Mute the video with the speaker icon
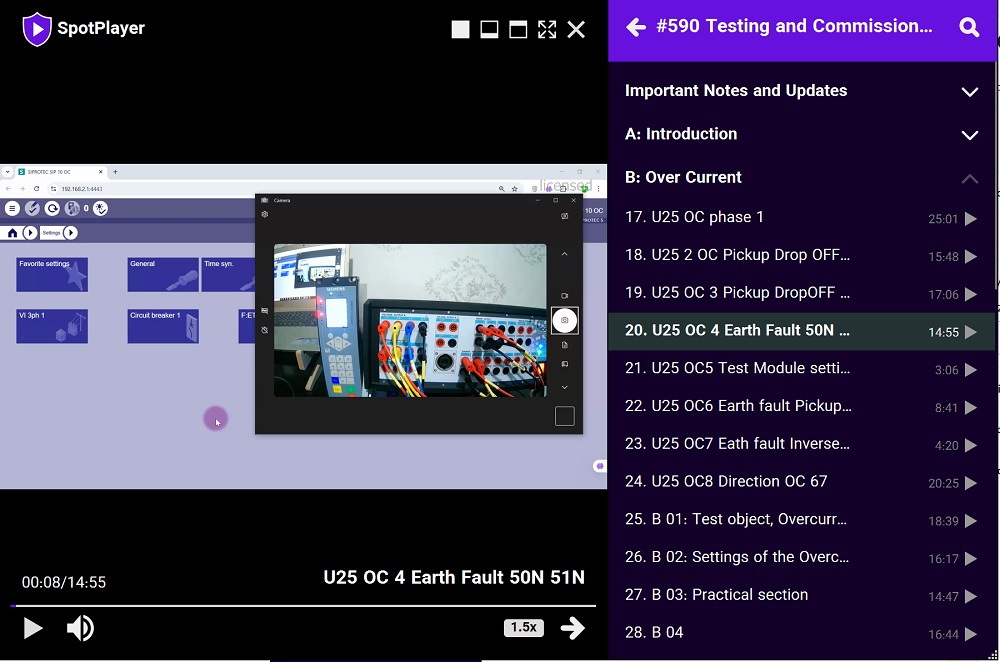The width and height of the screenshot is (1000, 662). tap(80, 628)
